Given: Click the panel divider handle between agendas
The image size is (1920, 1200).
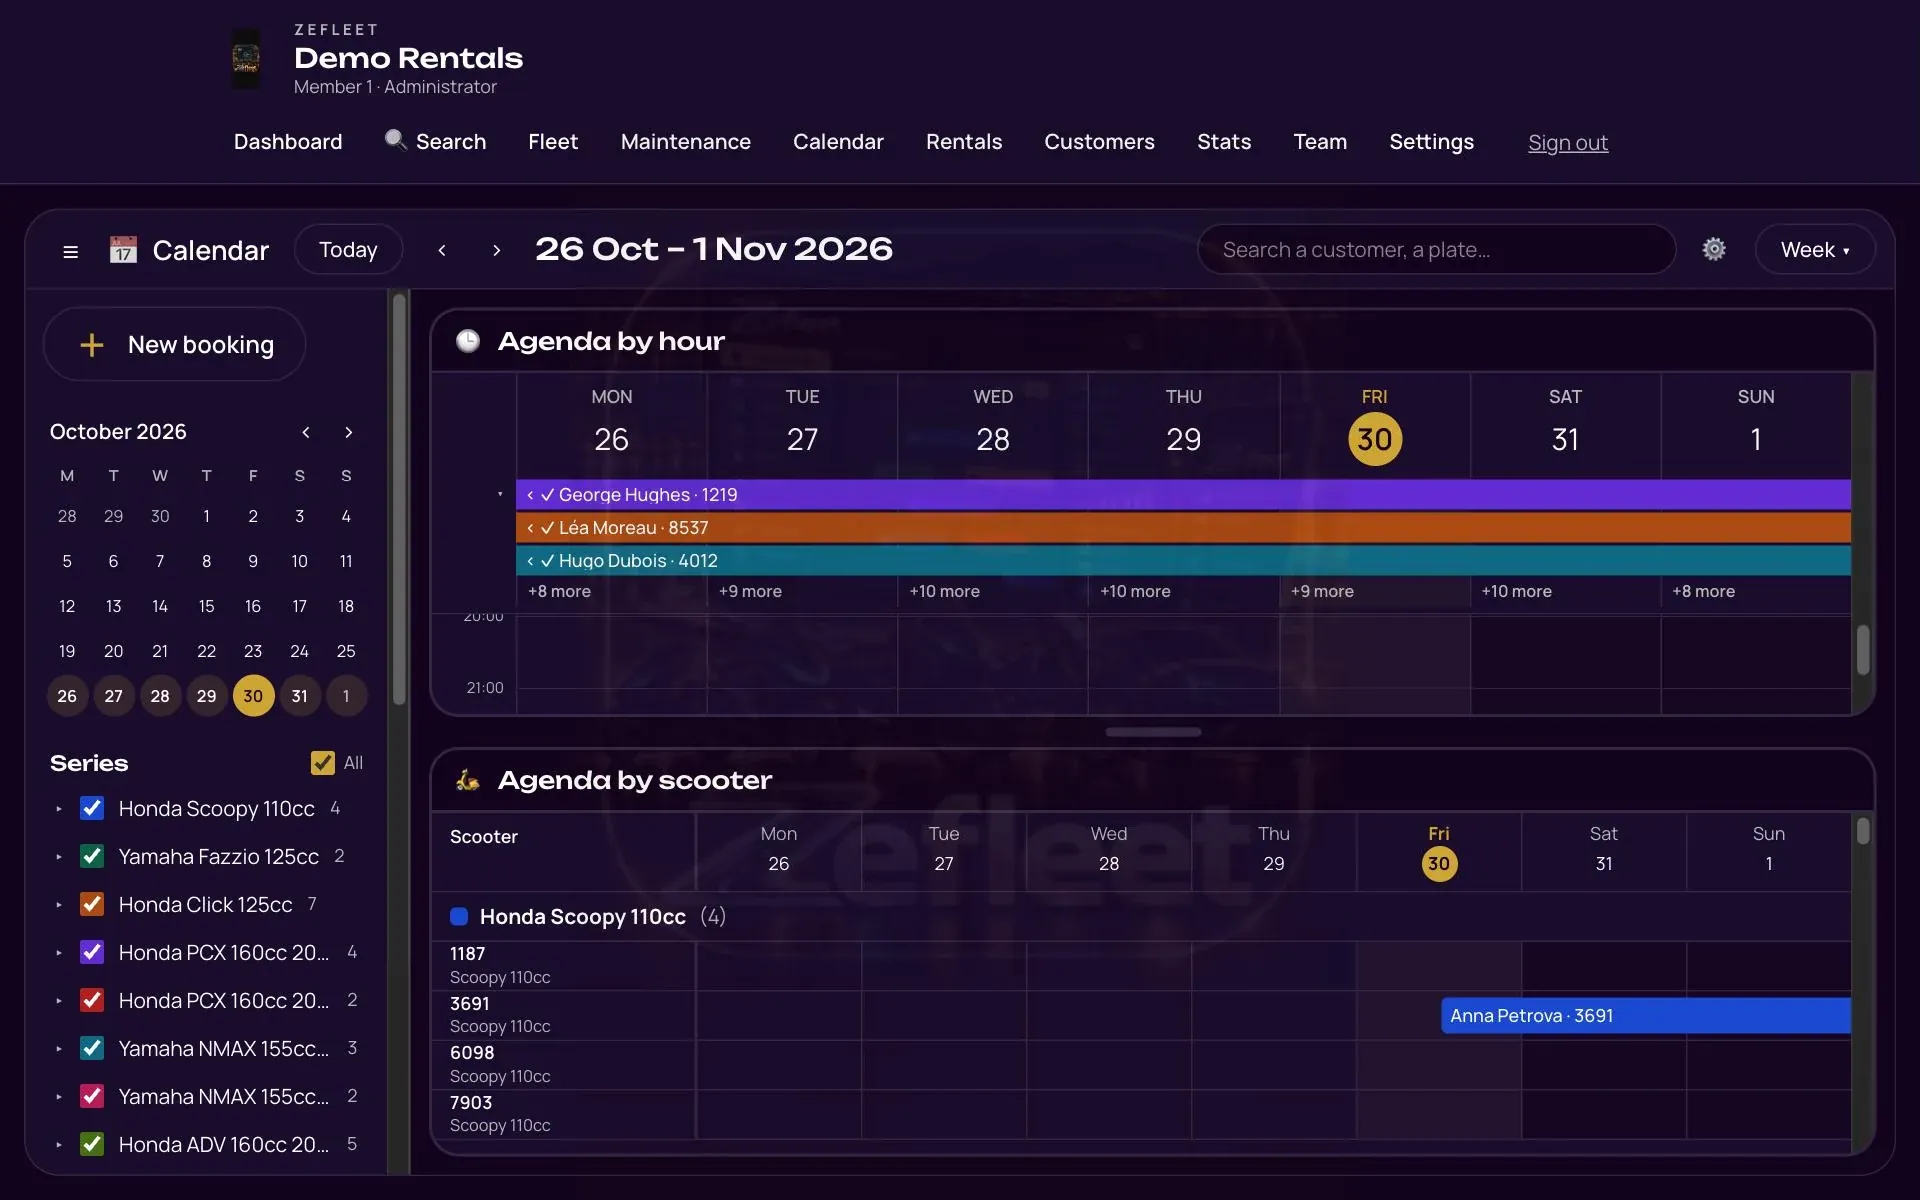Looking at the screenshot, I should 1153,732.
